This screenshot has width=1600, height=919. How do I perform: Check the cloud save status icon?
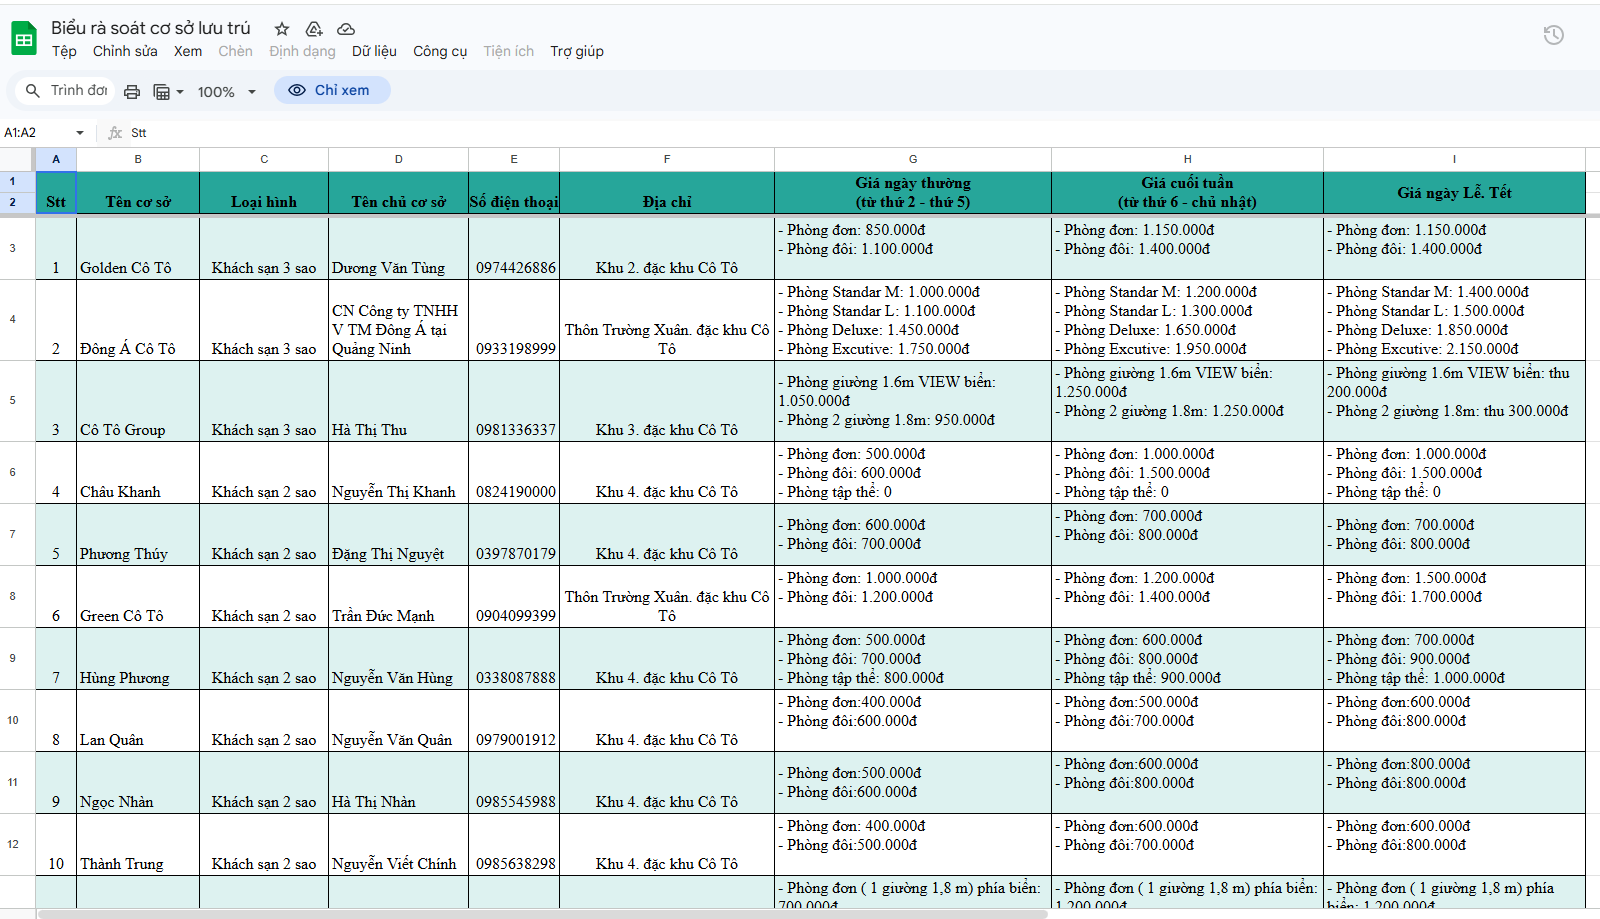point(346,29)
